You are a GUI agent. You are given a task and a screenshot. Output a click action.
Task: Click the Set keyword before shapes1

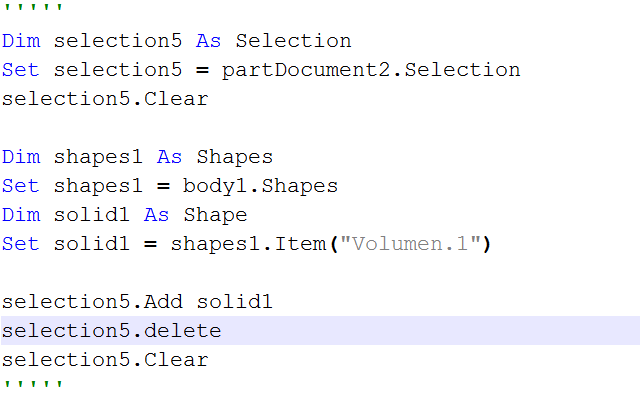click(20, 186)
